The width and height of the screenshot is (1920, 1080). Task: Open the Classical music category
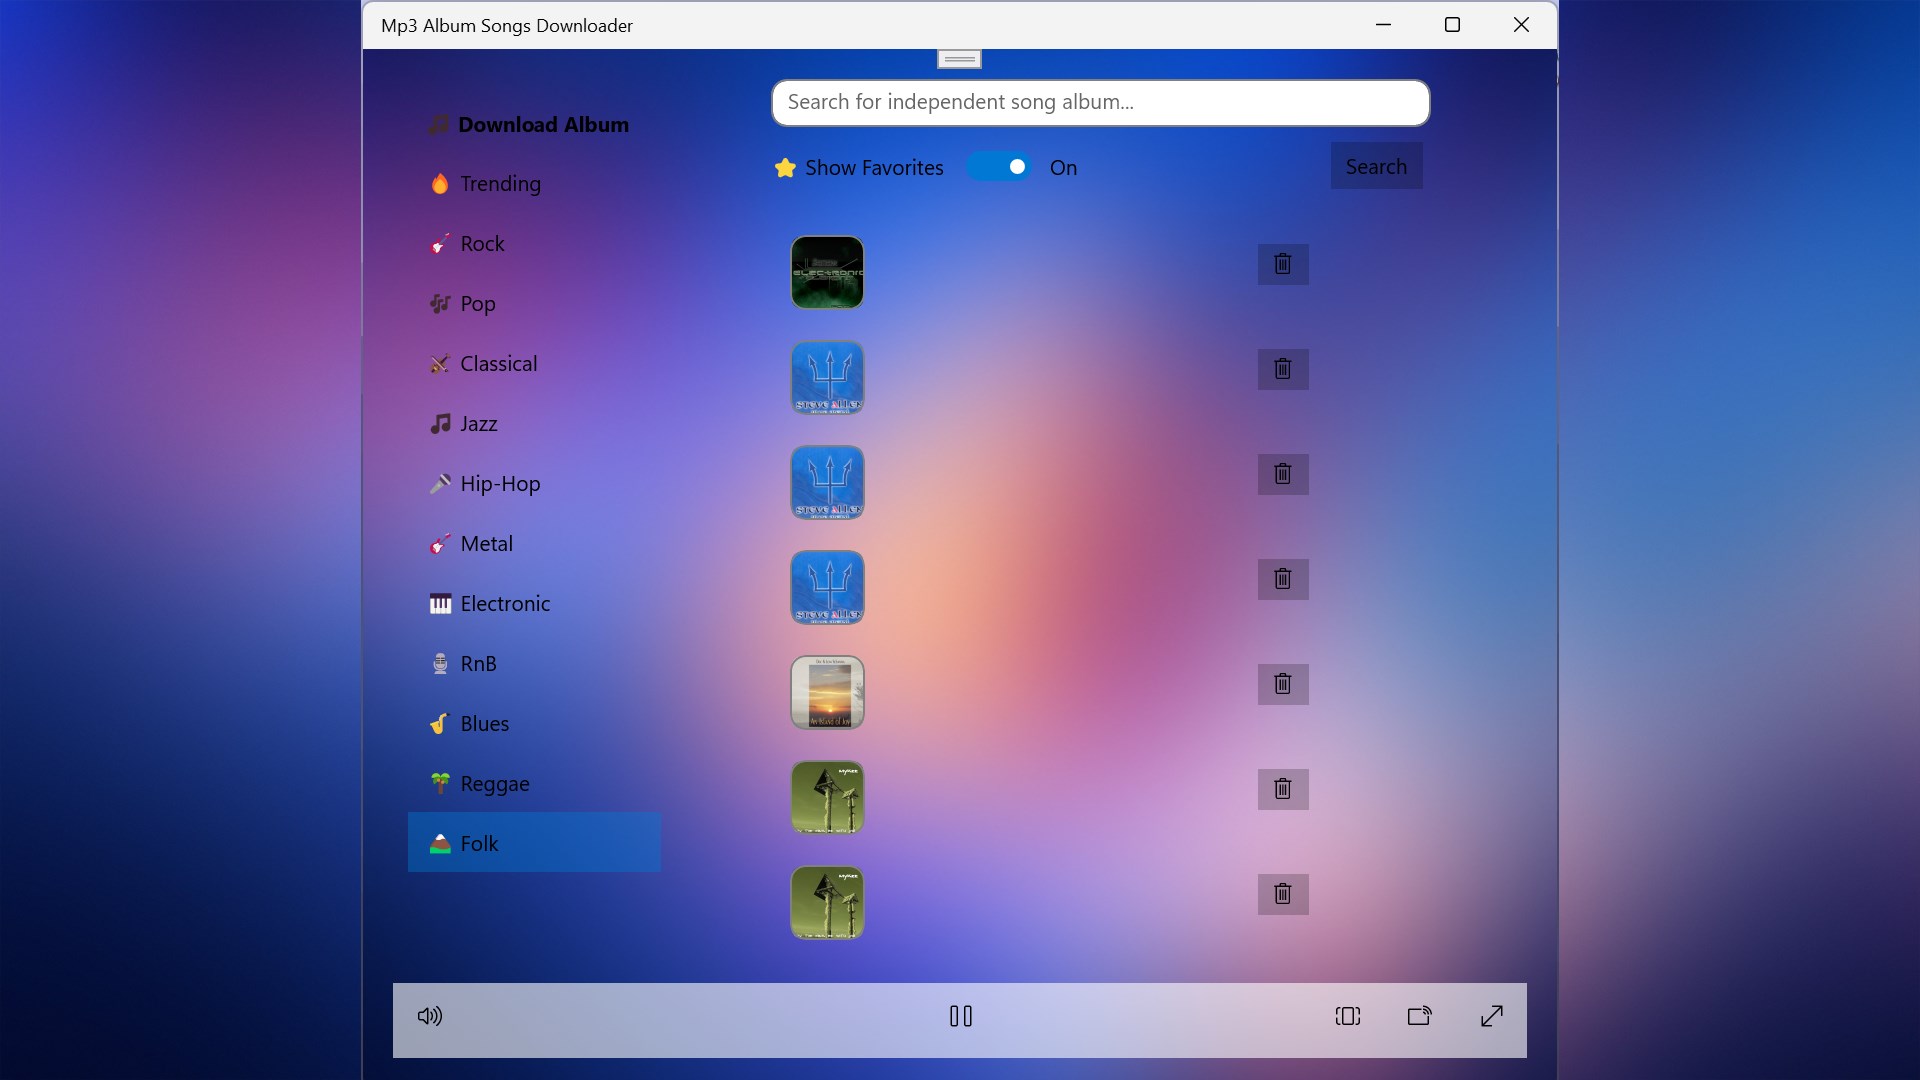click(498, 364)
